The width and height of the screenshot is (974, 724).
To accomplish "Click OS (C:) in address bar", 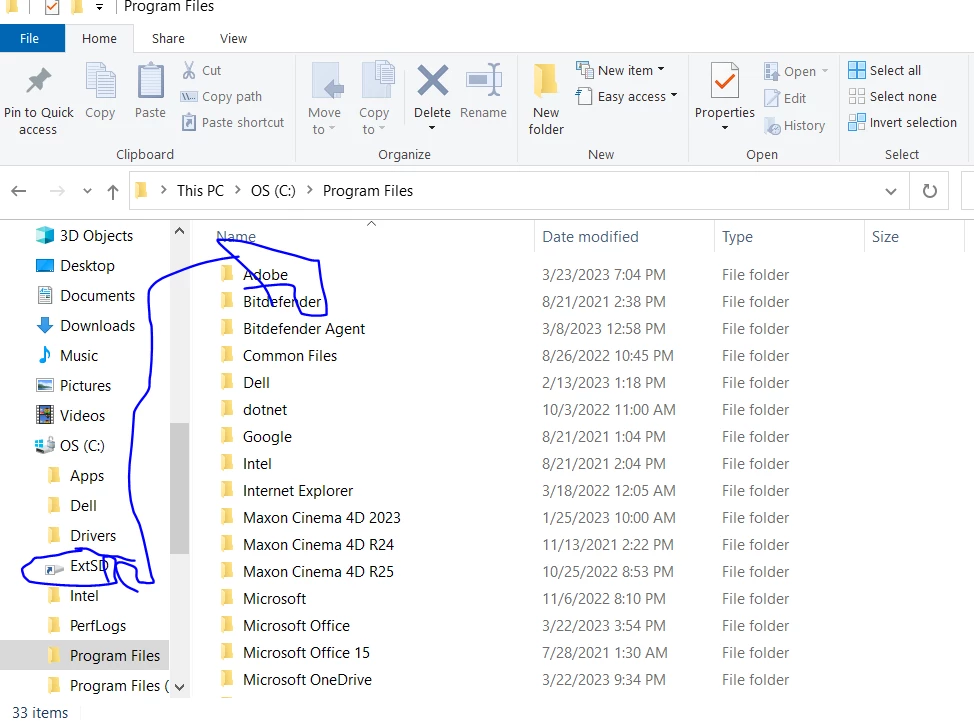I will [273, 191].
